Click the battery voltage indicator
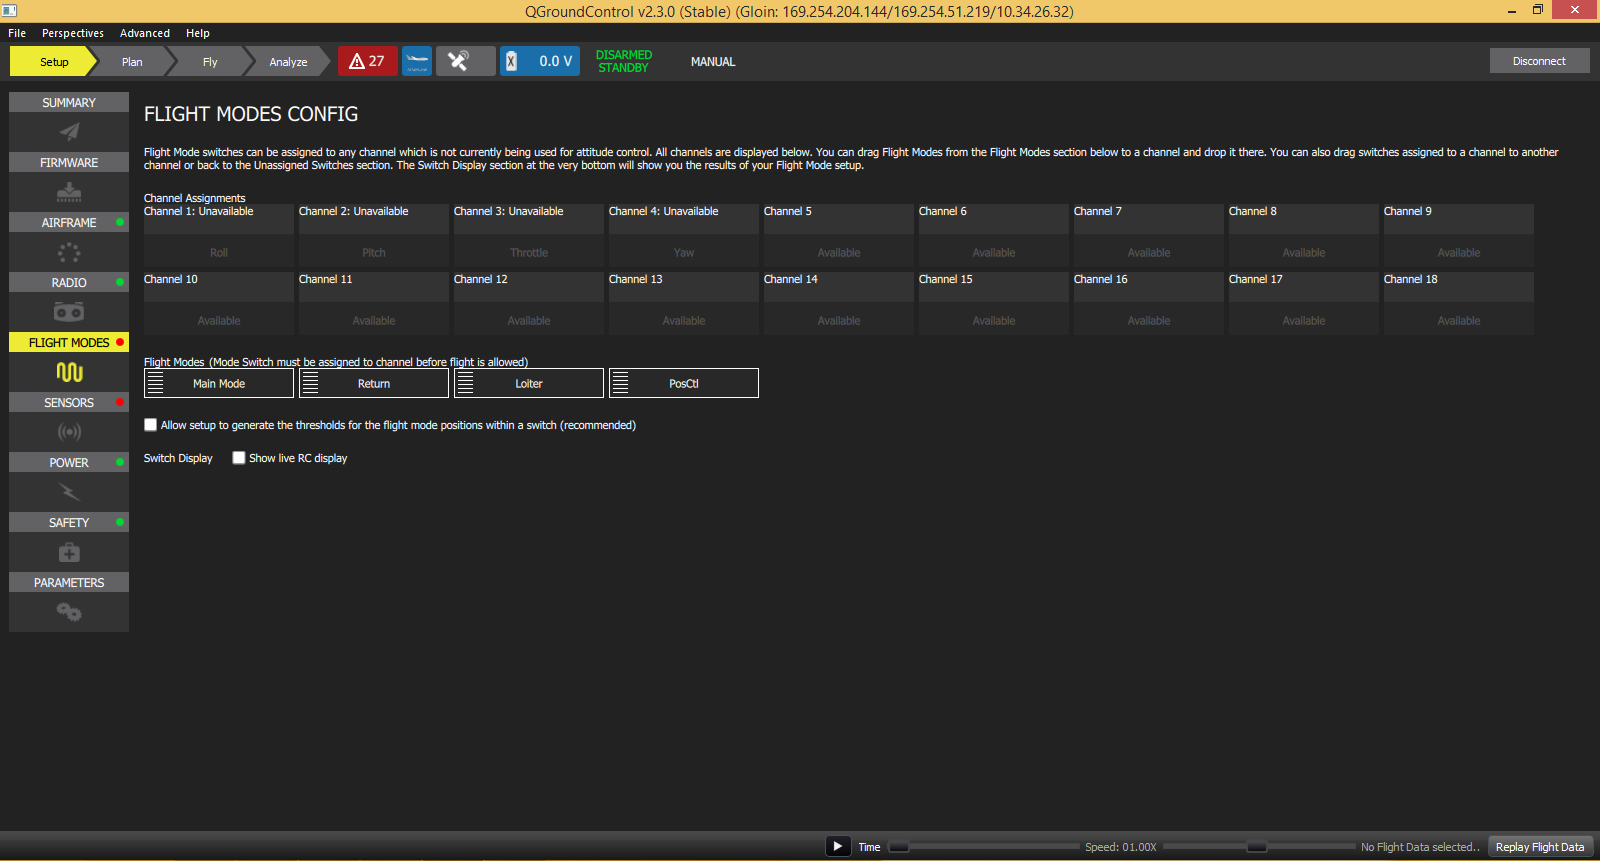1600x861 pixels. click(x=540, y=61)
